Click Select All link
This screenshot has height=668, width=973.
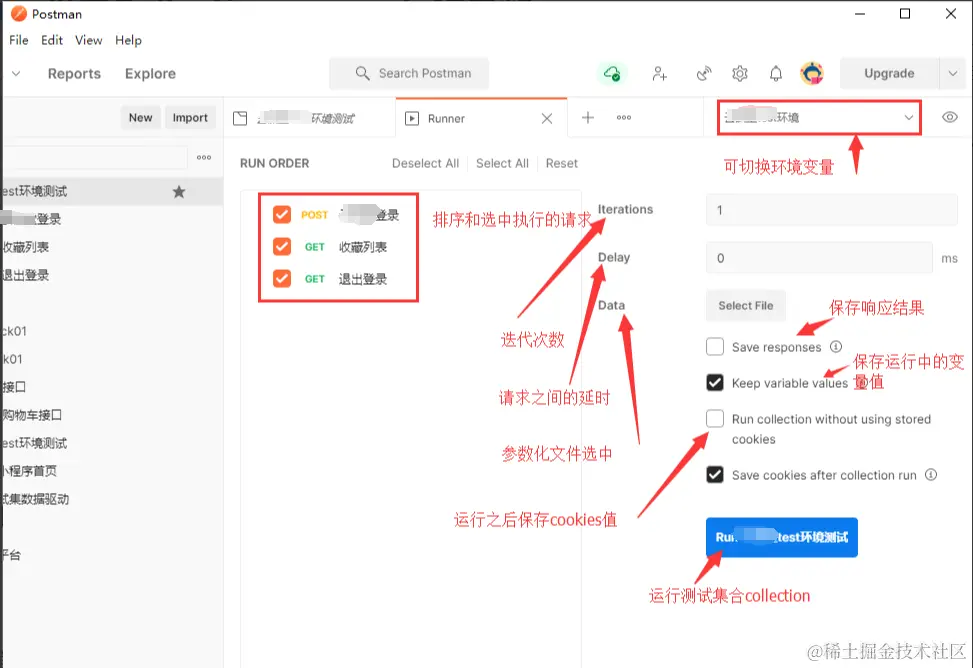[x=502, y=163]
